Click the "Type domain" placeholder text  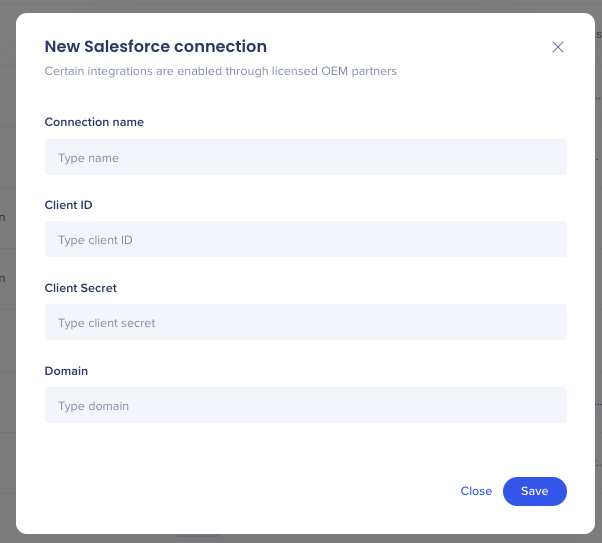(x=93, y=406)
